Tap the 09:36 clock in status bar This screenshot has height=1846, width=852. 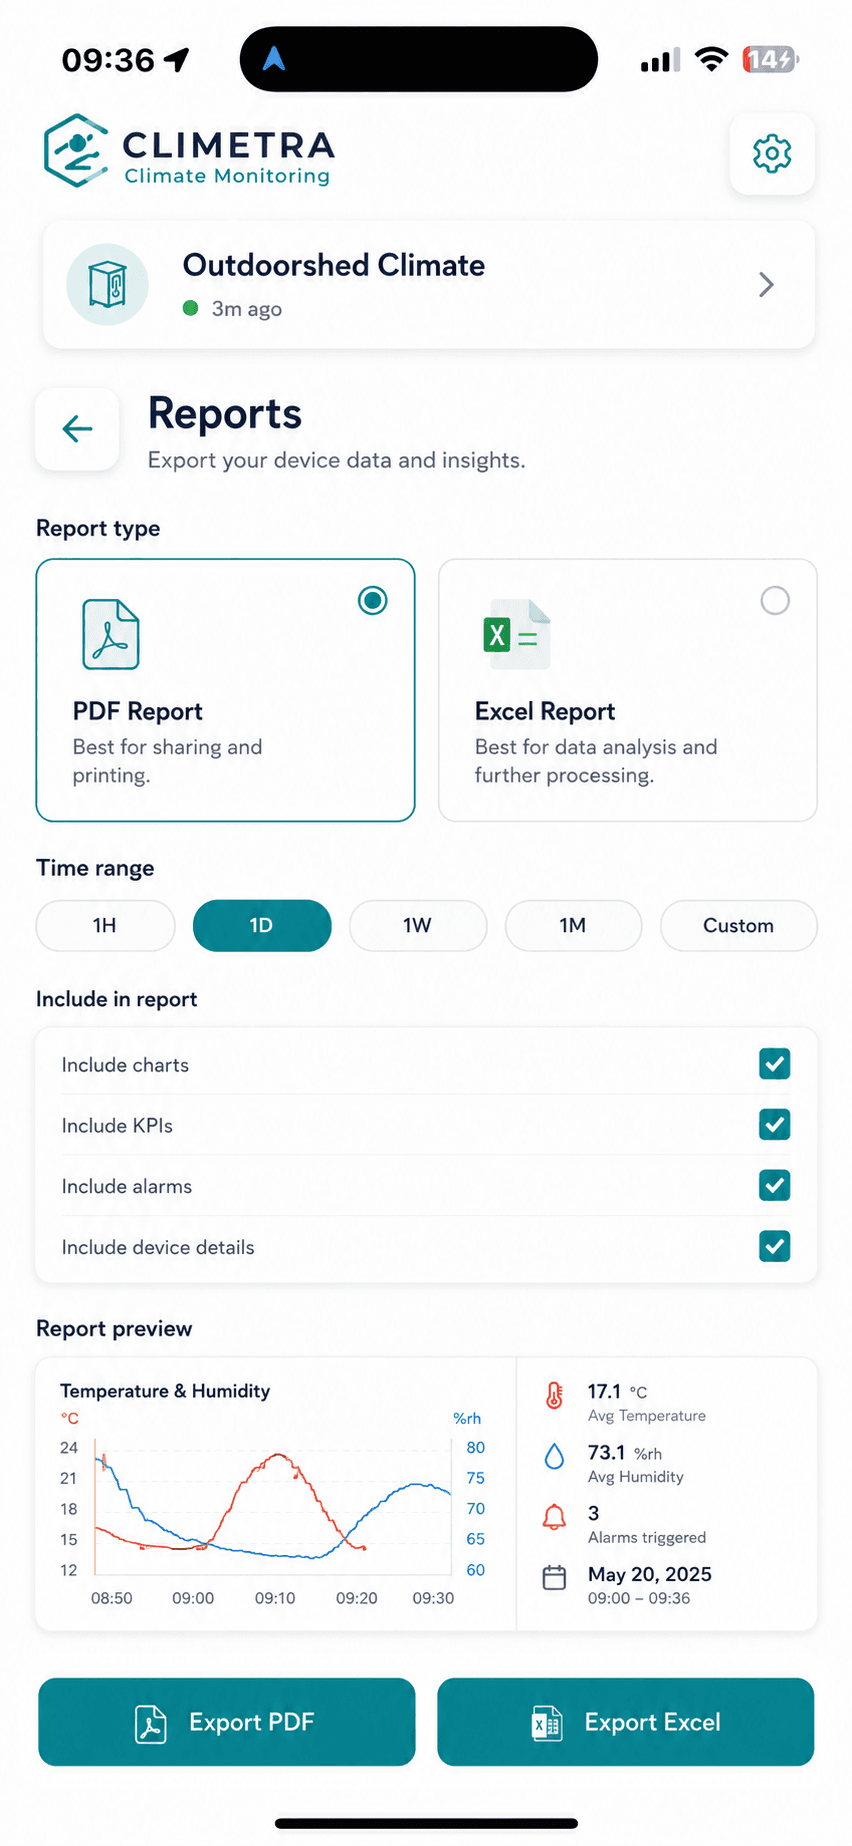(108, 60)
